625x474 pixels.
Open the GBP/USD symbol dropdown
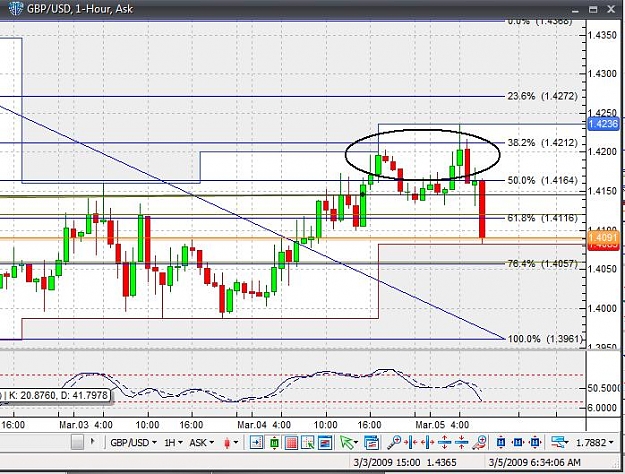(x=133, y=443)
